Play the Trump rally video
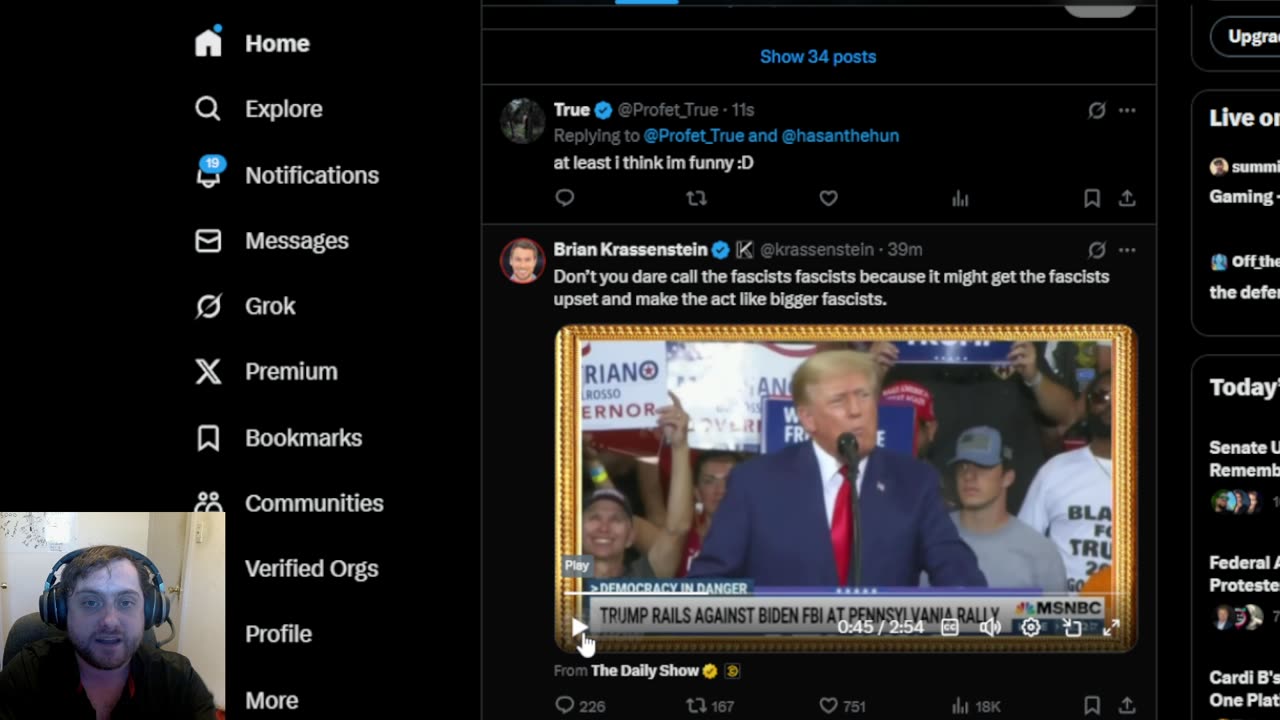The width and height of the screenshot is (1280, 720). [x=579, y=627]
